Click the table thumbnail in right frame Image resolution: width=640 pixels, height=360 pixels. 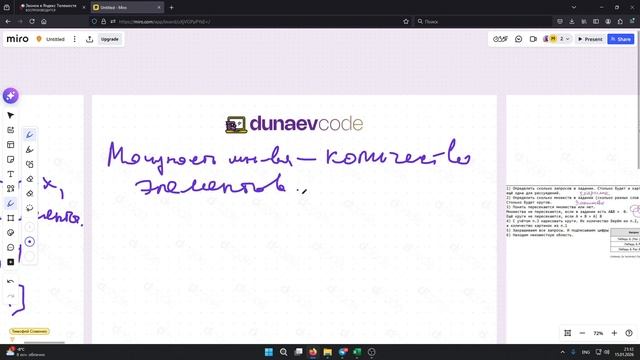pos(625,241)
